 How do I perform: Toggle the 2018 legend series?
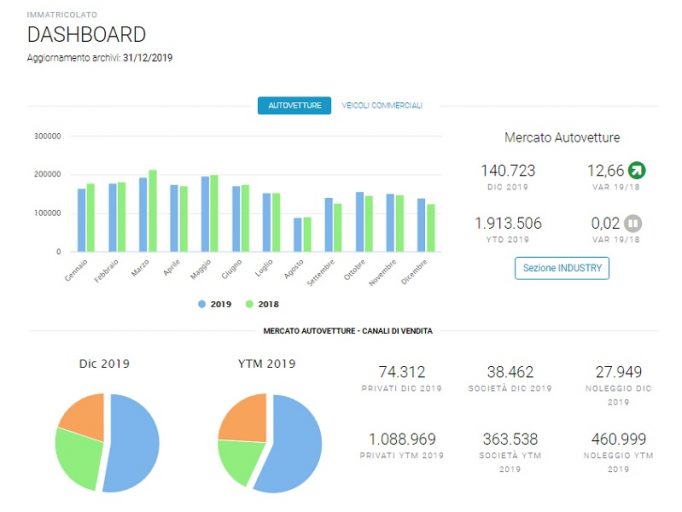point(262,304)
